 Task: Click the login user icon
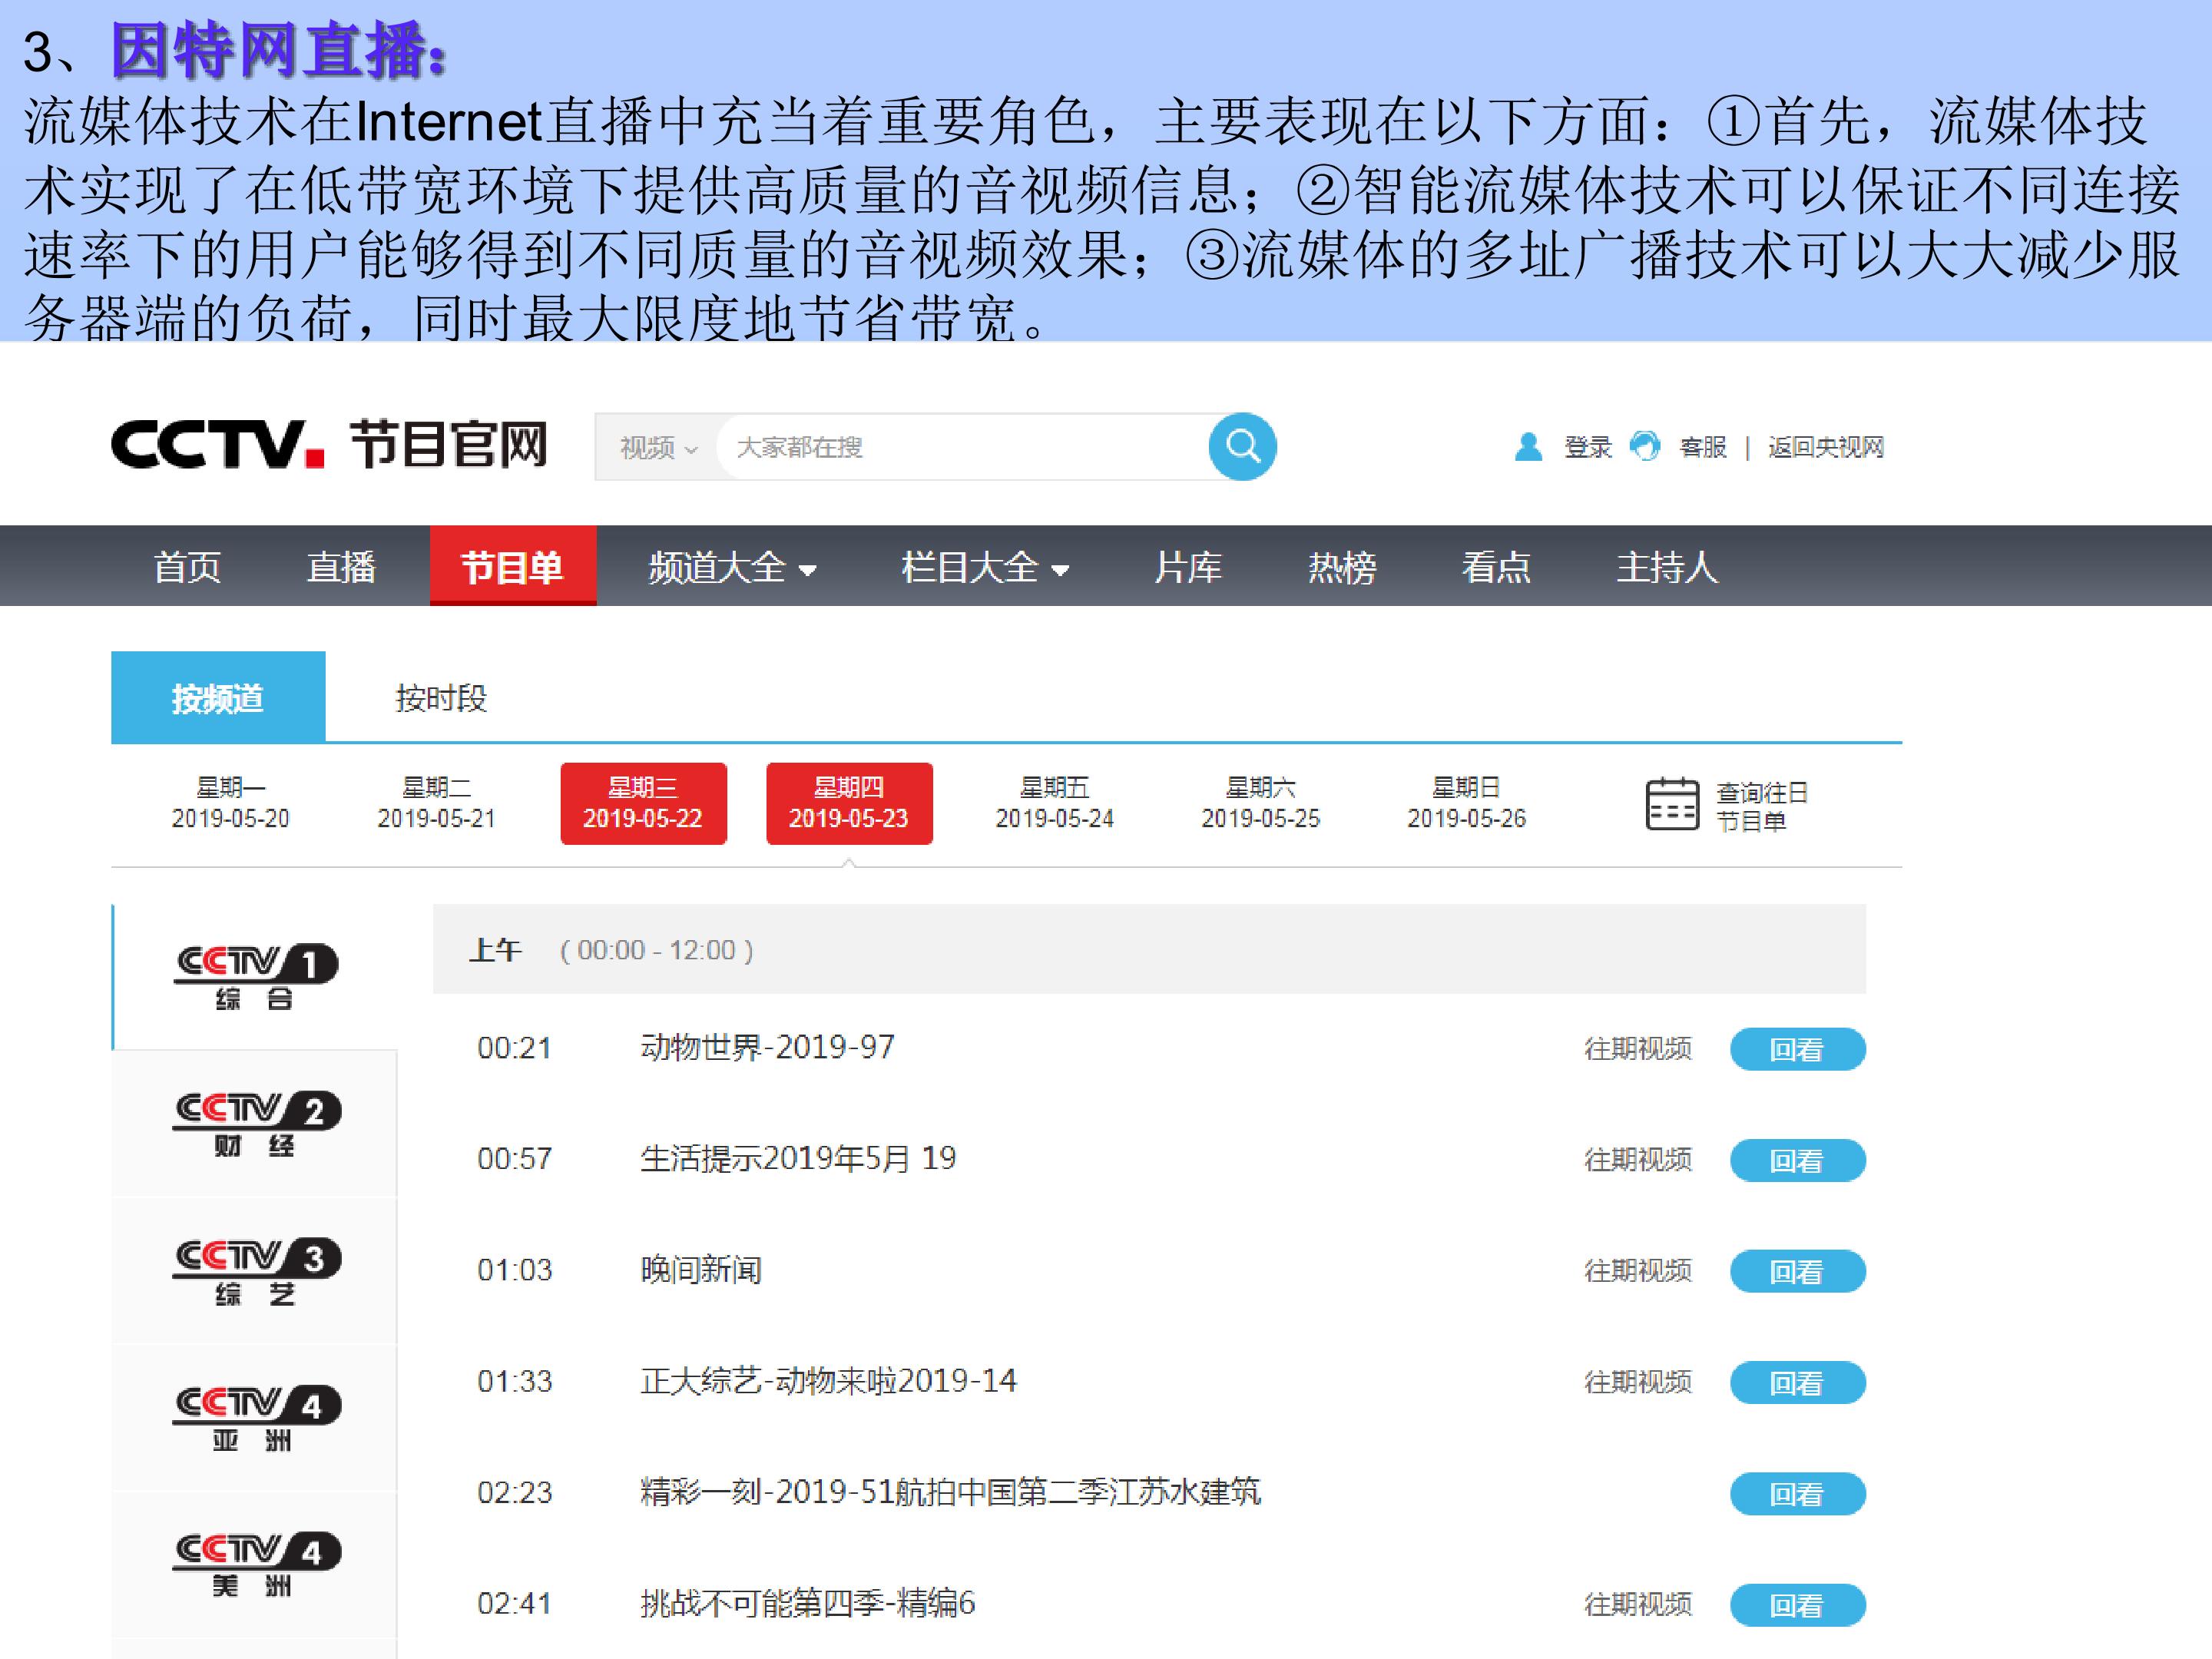pos(1528,446)
